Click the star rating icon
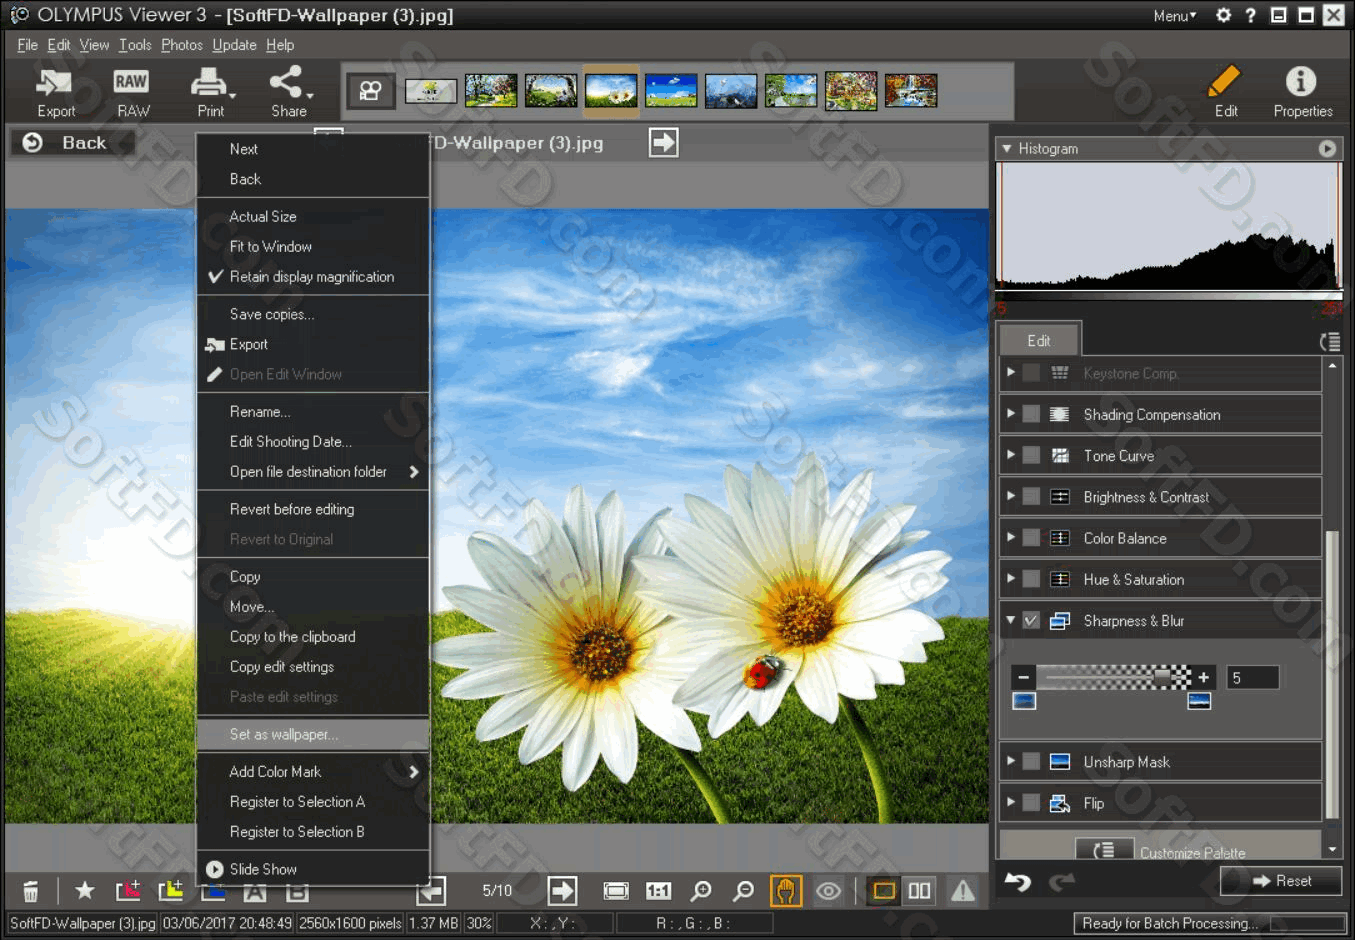 click(x=85, y=890)
